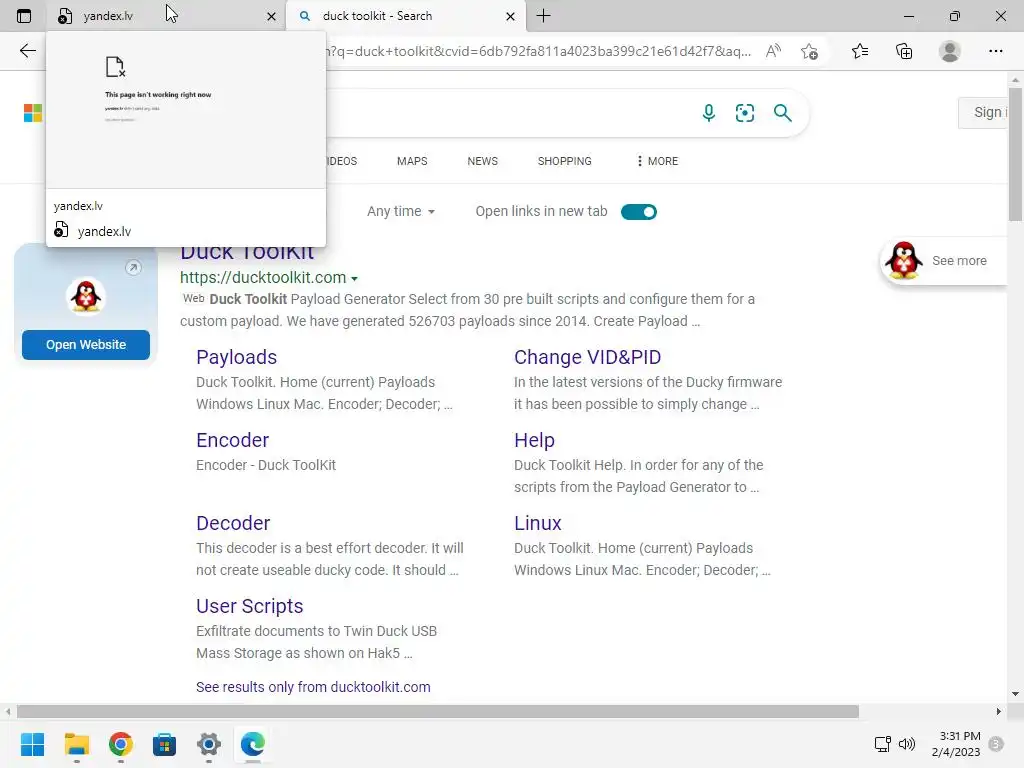Click the scroll right arrow

point(999,711)
